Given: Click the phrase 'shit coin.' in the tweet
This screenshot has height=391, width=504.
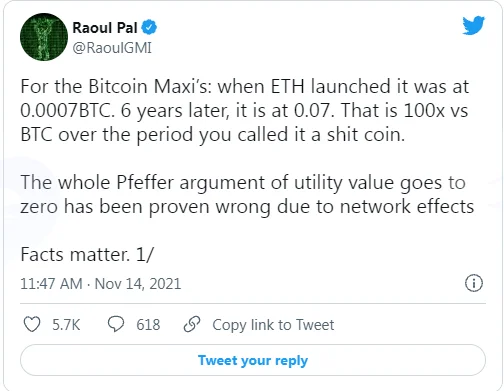Looking at the screenshot, I should [366, 135].
